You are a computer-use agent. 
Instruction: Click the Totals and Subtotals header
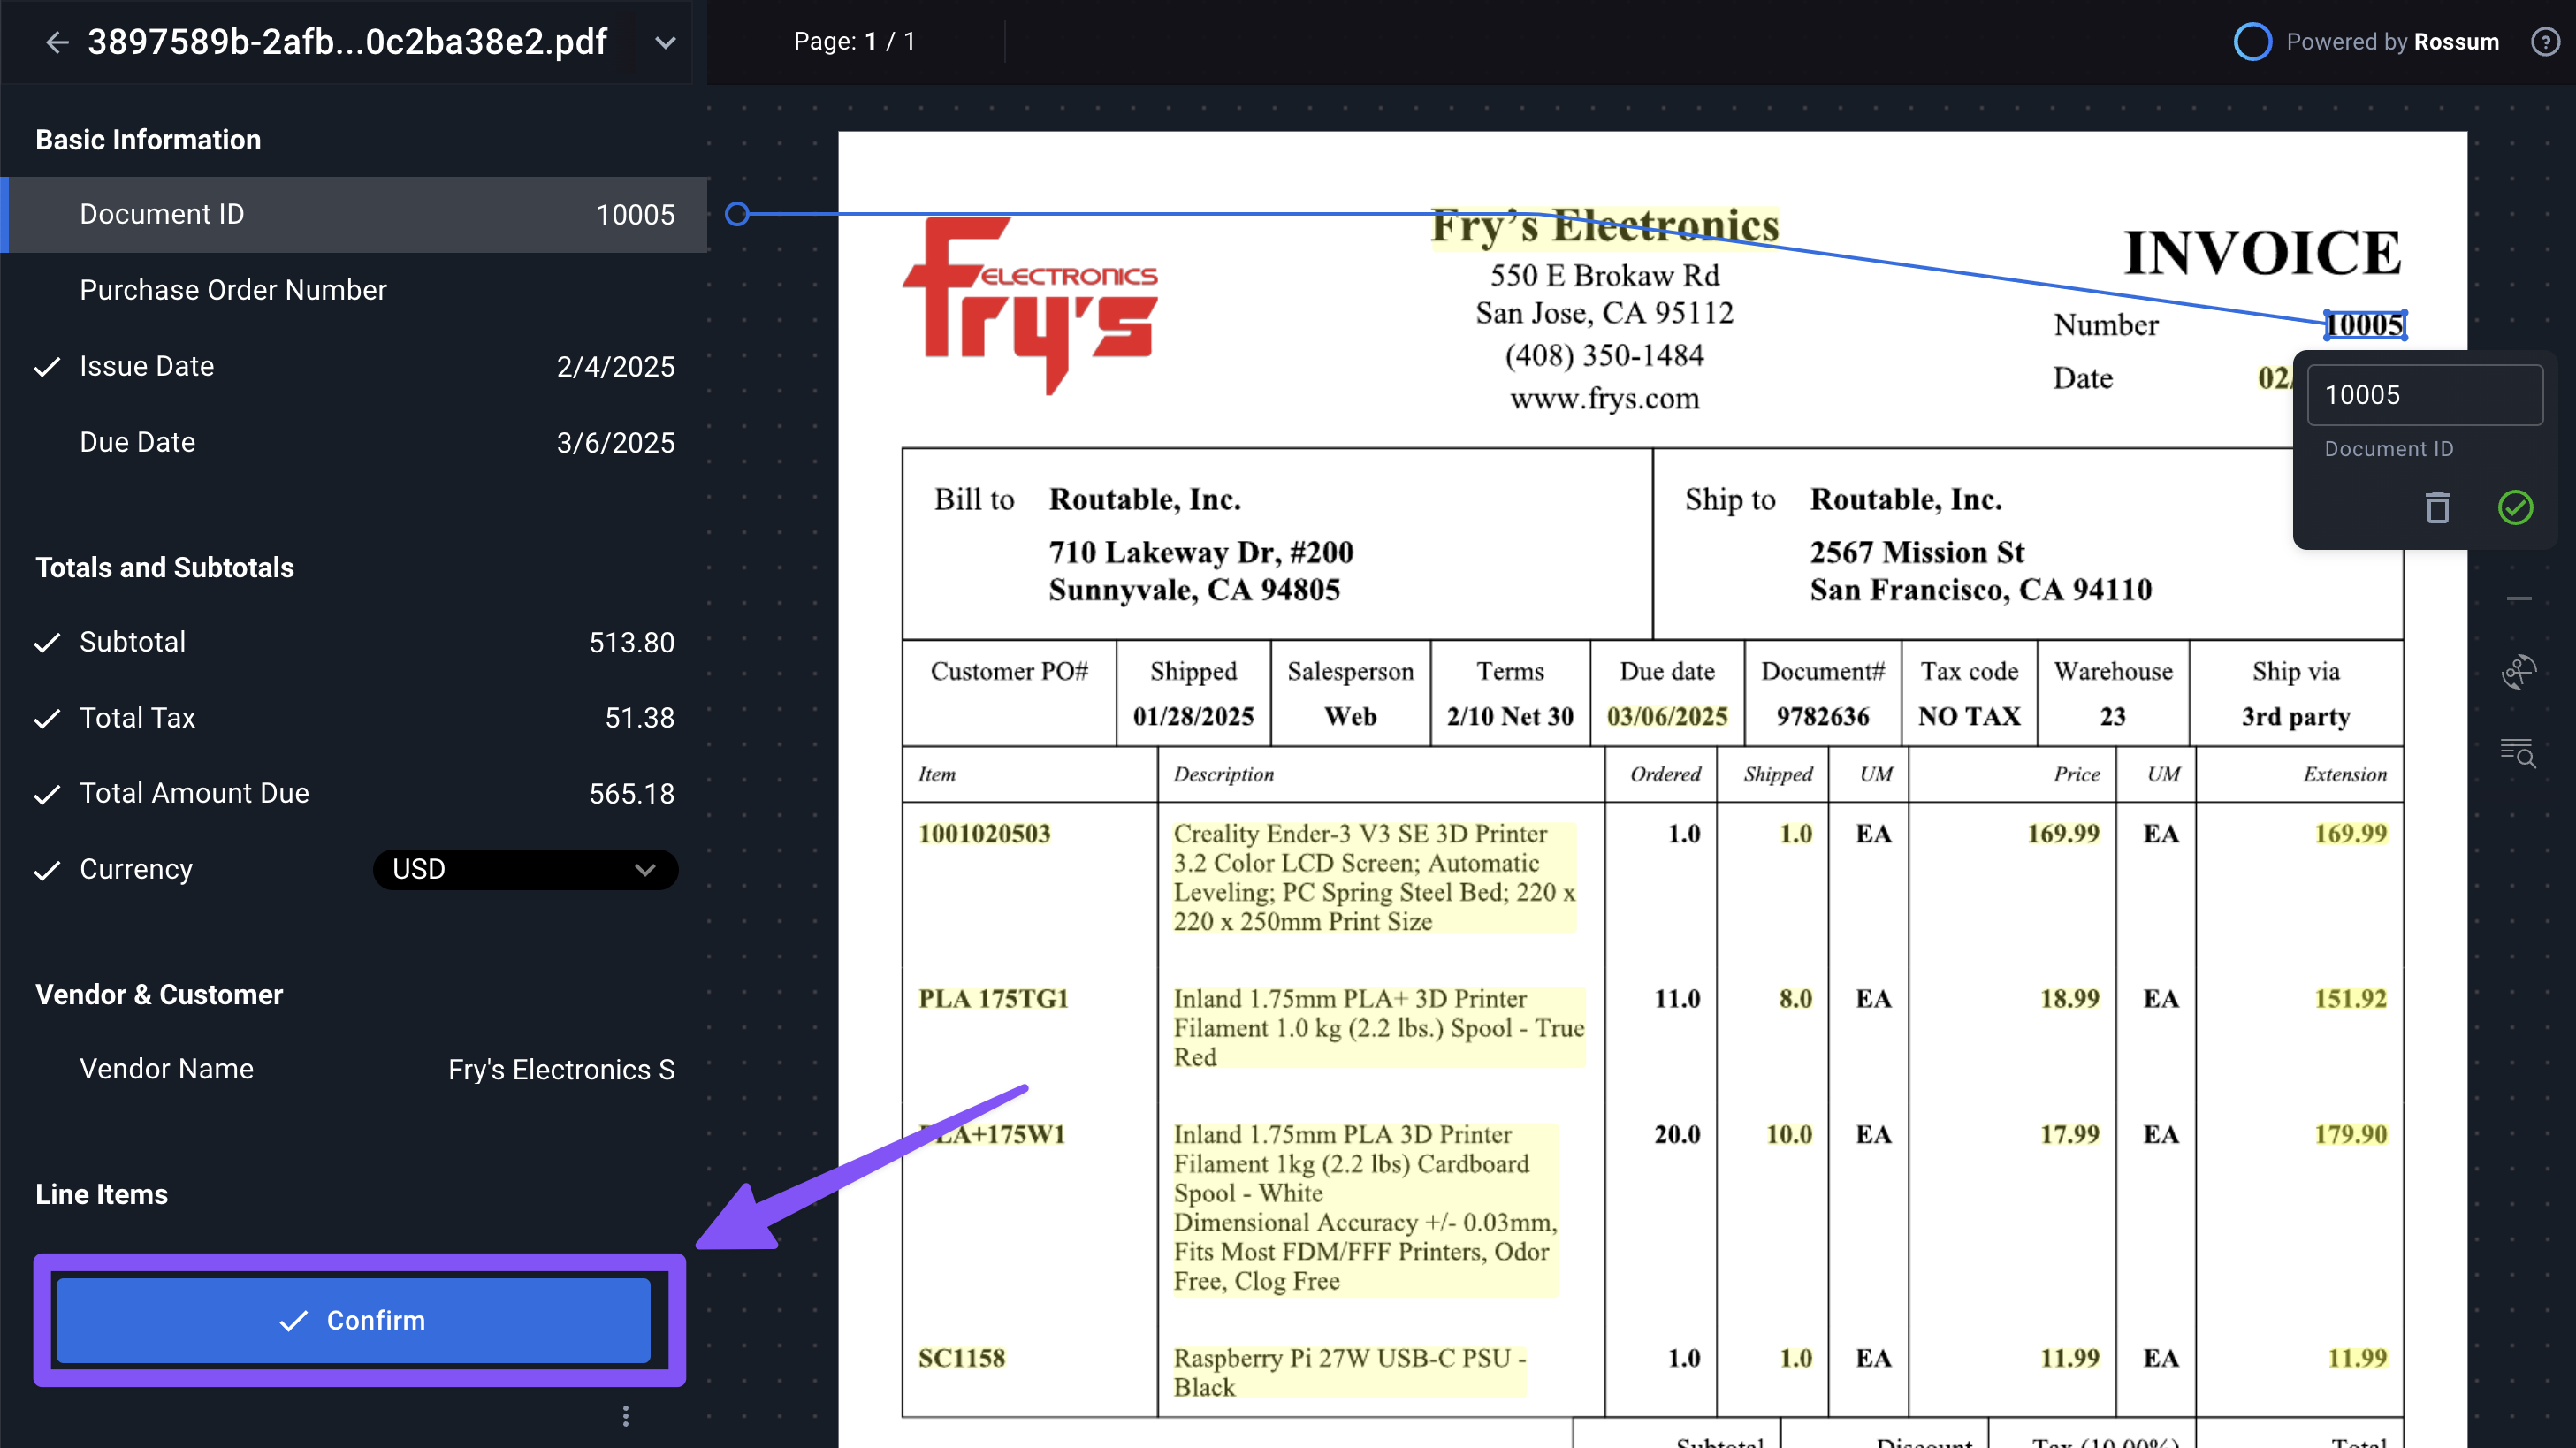point(165,568)
